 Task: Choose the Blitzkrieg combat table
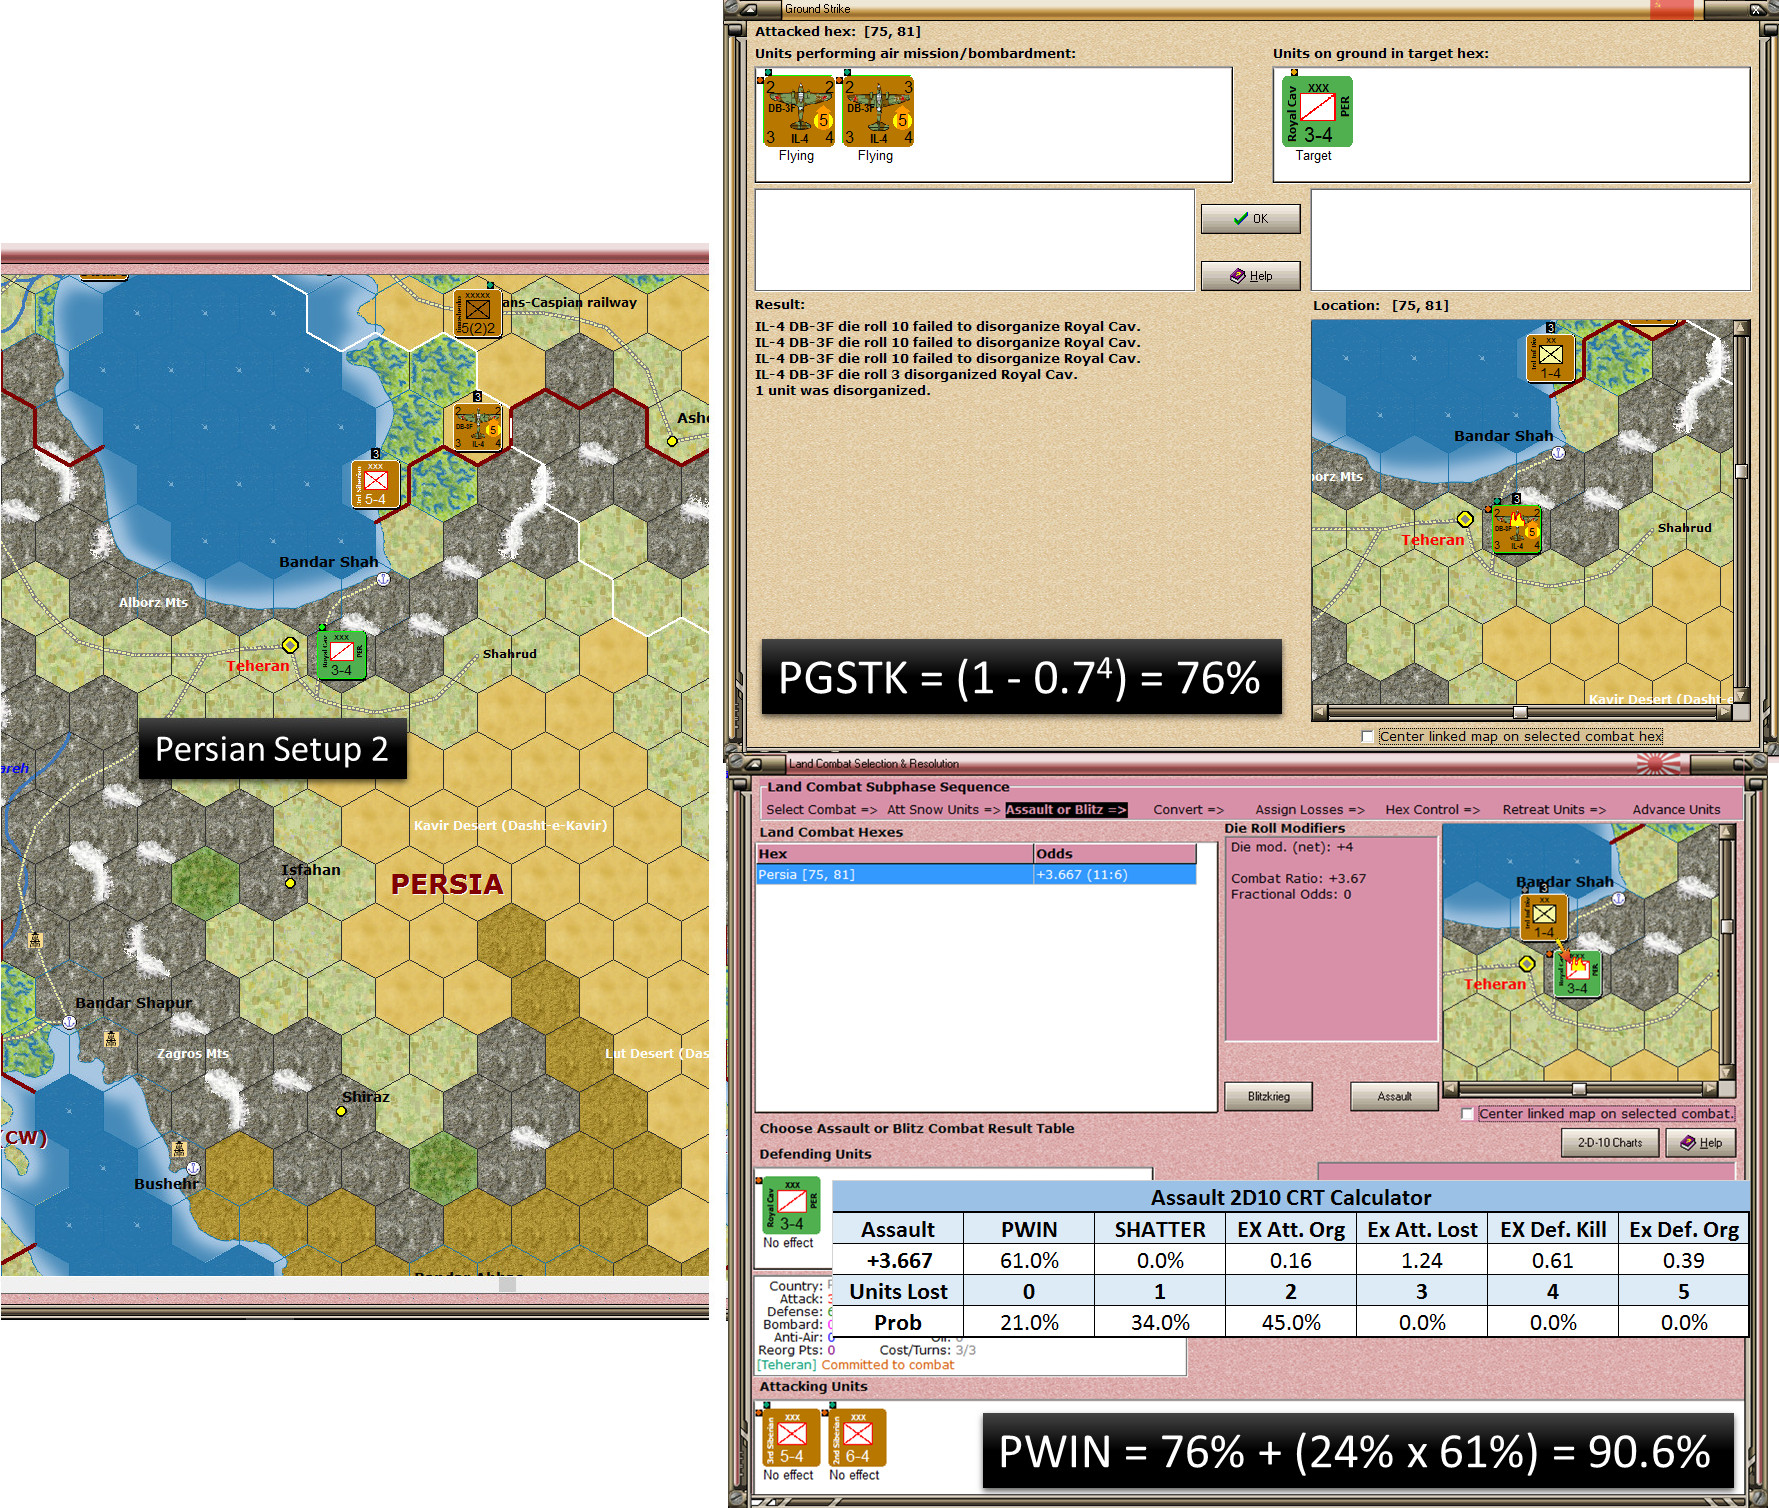(1268, 1097)
